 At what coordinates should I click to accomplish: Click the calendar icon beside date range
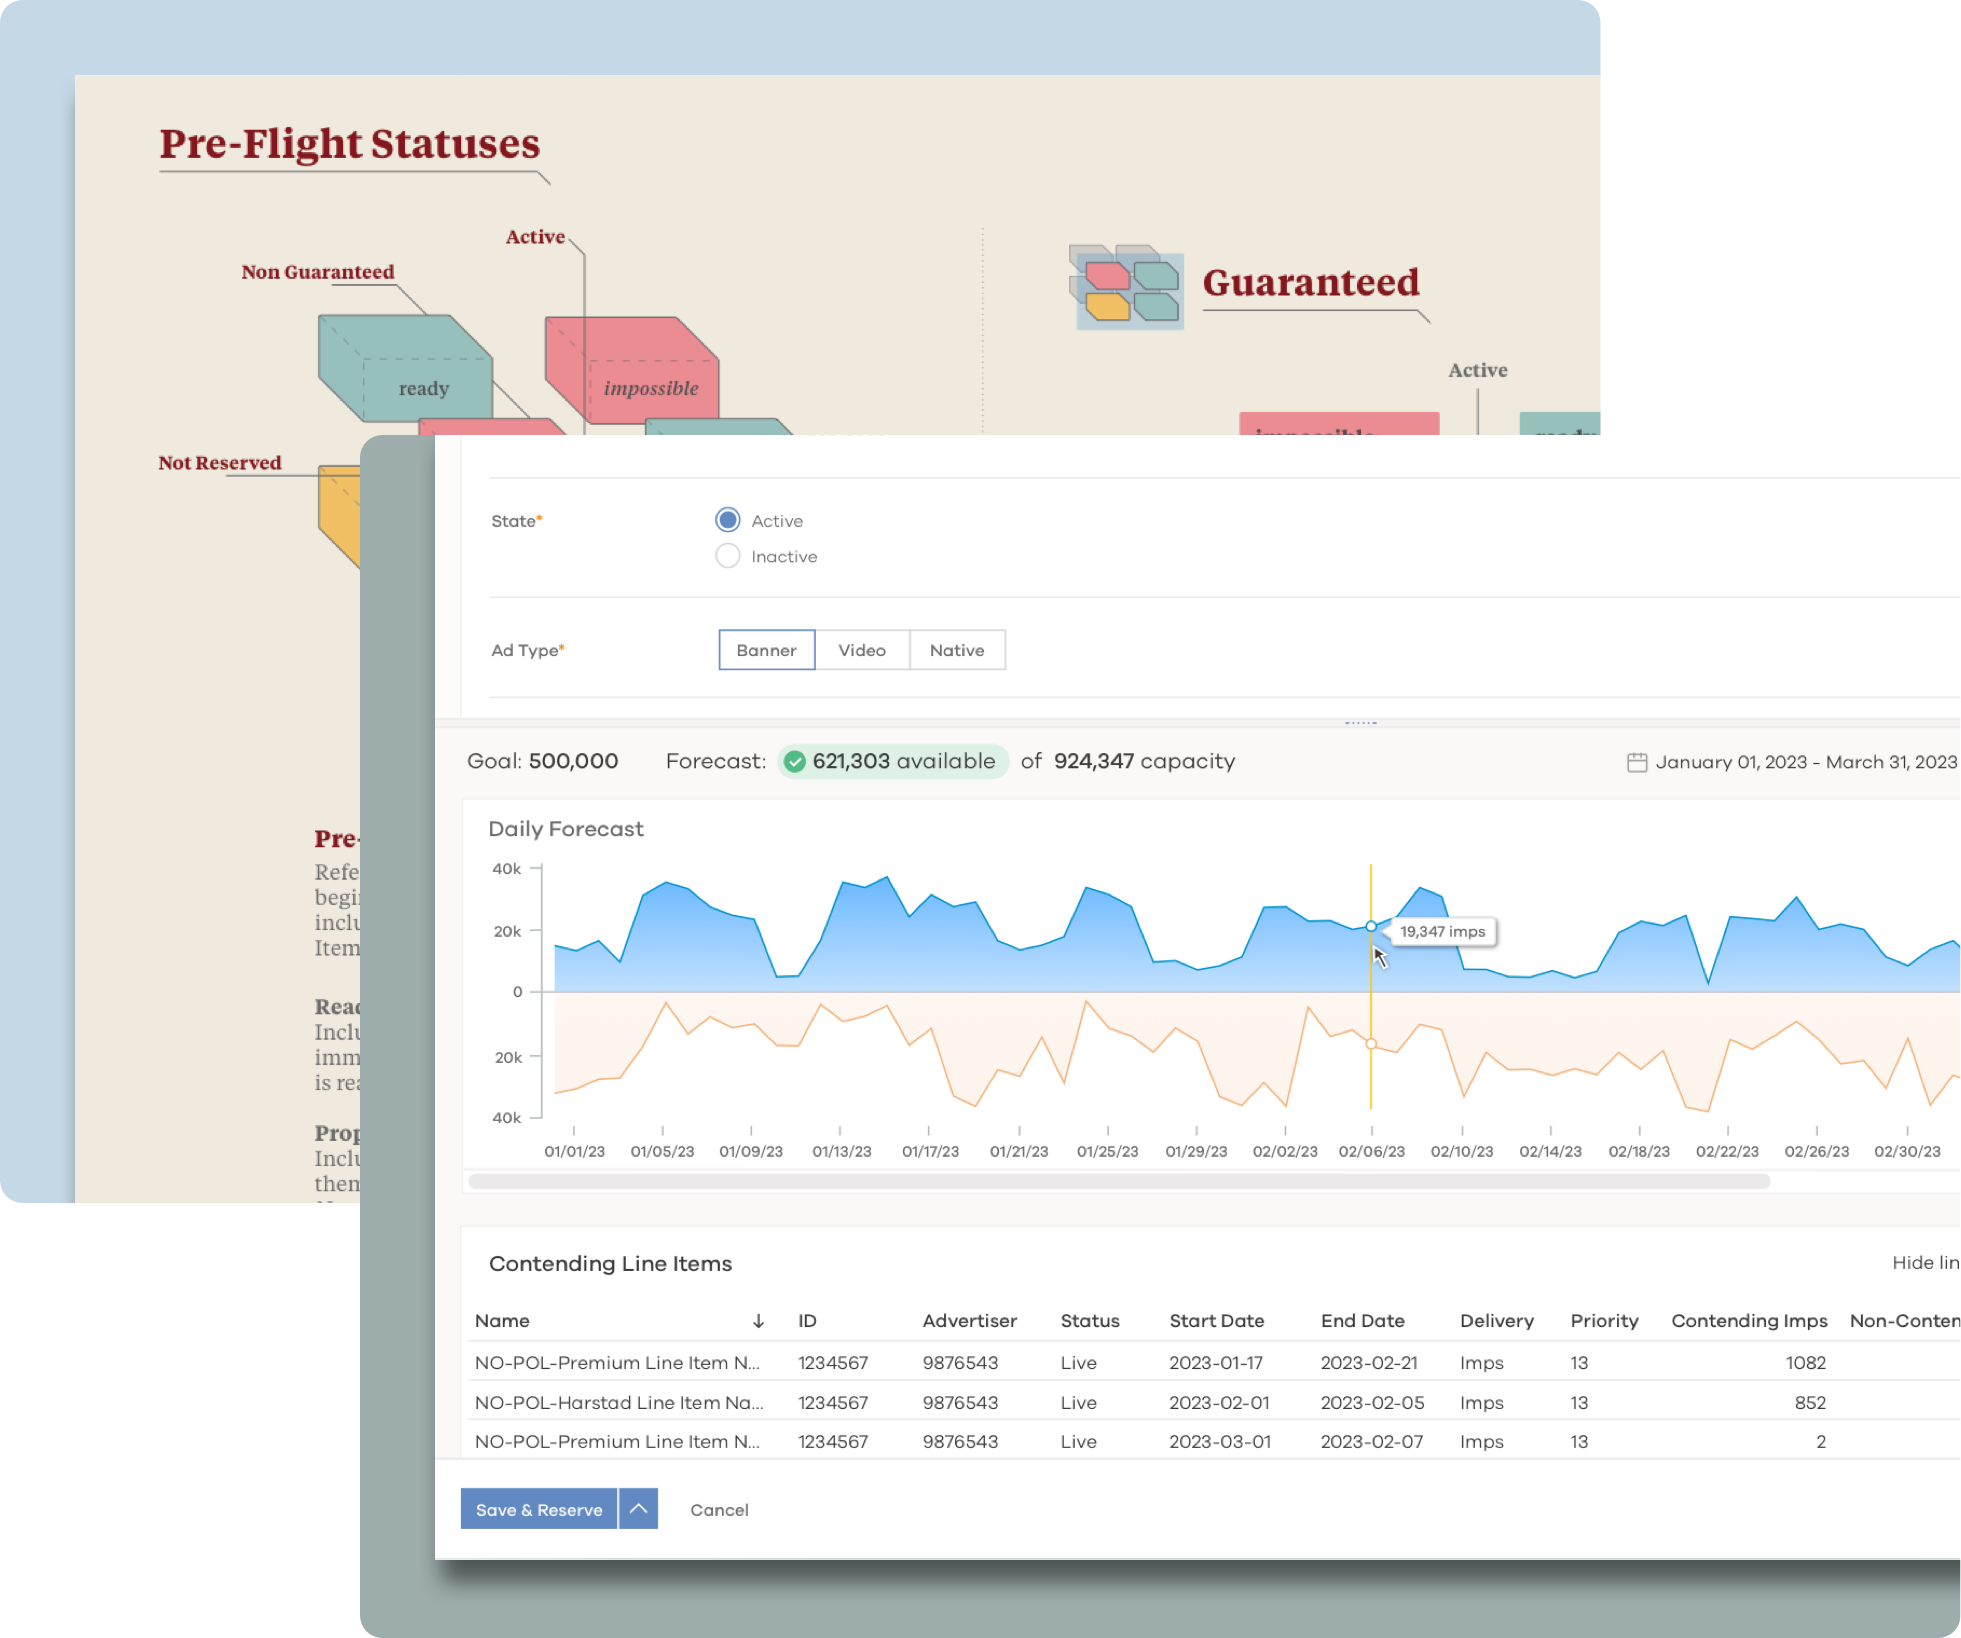pyautogui.click(x=1636, y=763)
